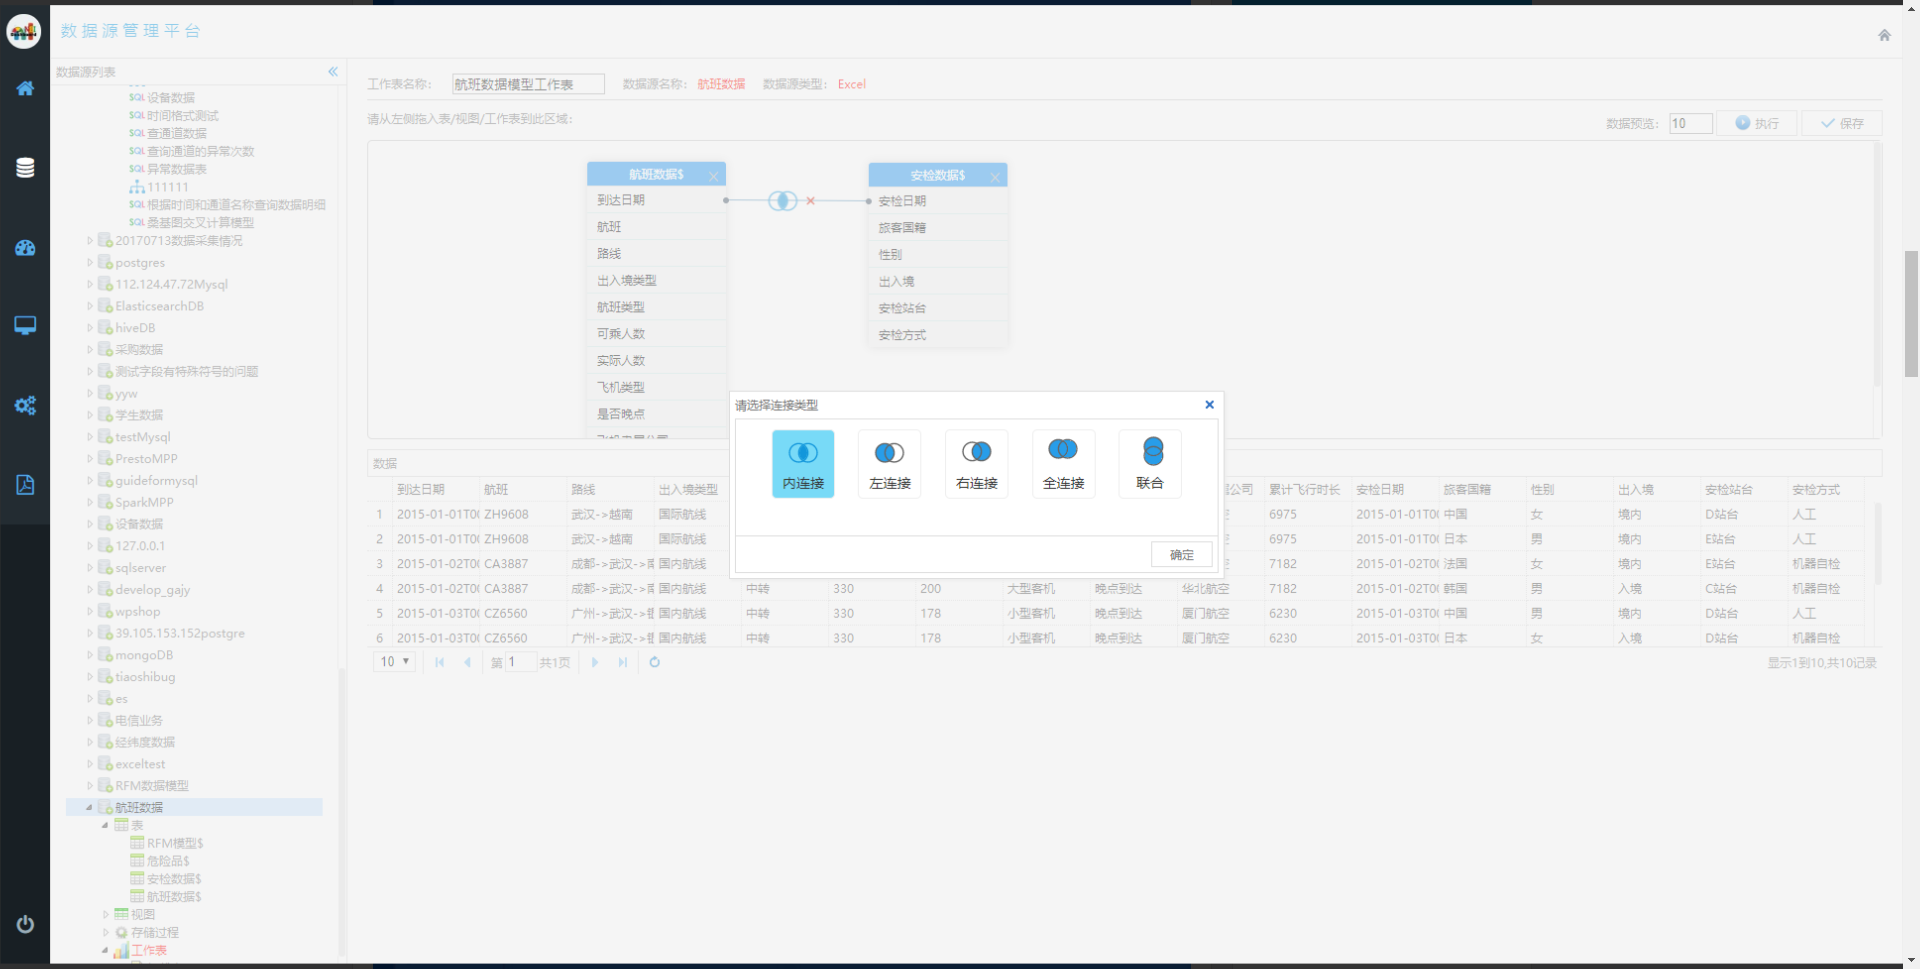The image size is (1920, 969).
Task: Click the 保存 save button
Action: click(1842, 123)
